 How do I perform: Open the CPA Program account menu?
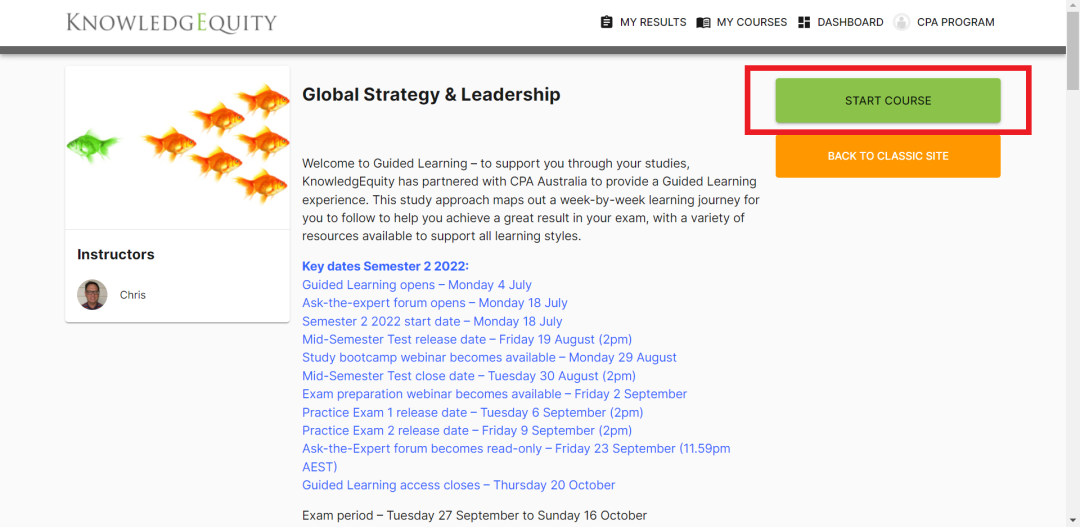point(955,22)
